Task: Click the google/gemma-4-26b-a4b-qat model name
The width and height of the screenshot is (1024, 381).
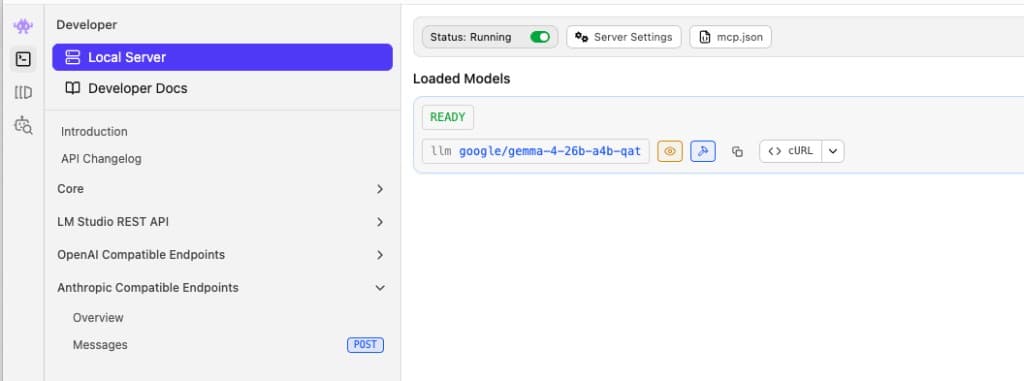Action: (x=550, y=152)
